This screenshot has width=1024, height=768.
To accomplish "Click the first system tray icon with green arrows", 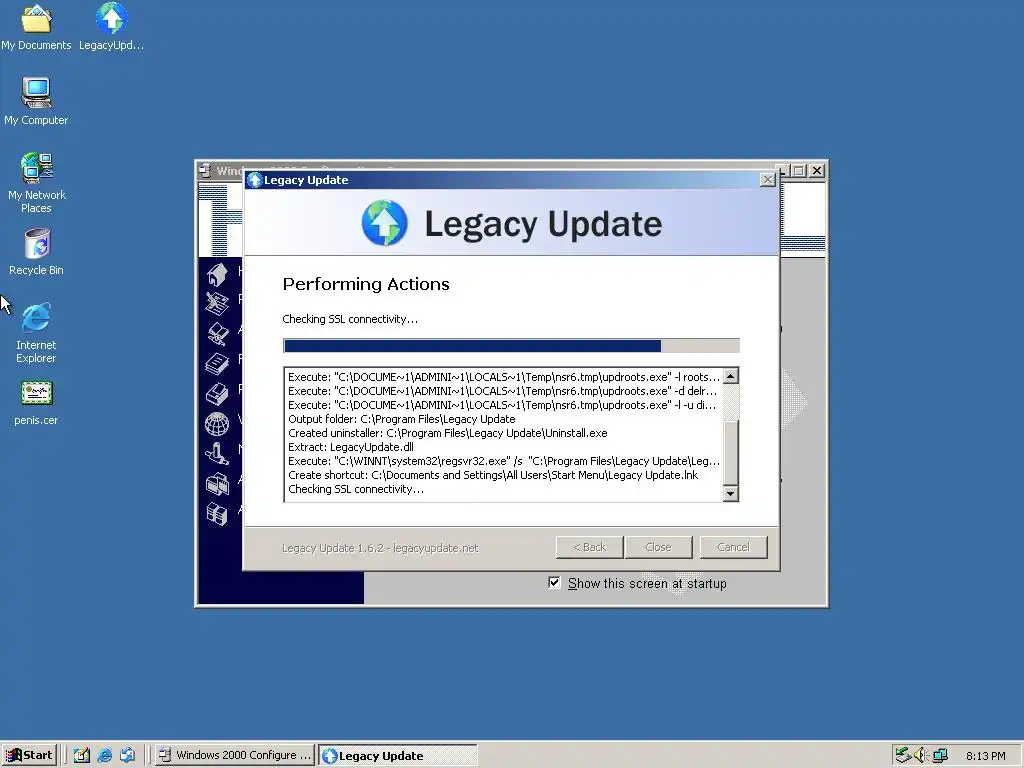I will 903,755.
